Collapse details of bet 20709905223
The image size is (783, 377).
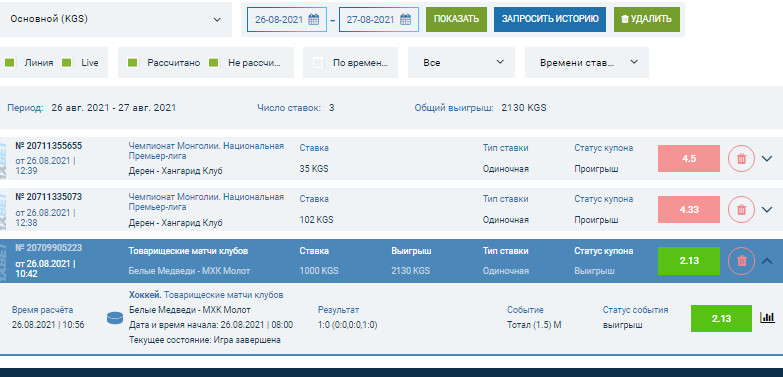[767, 261]
